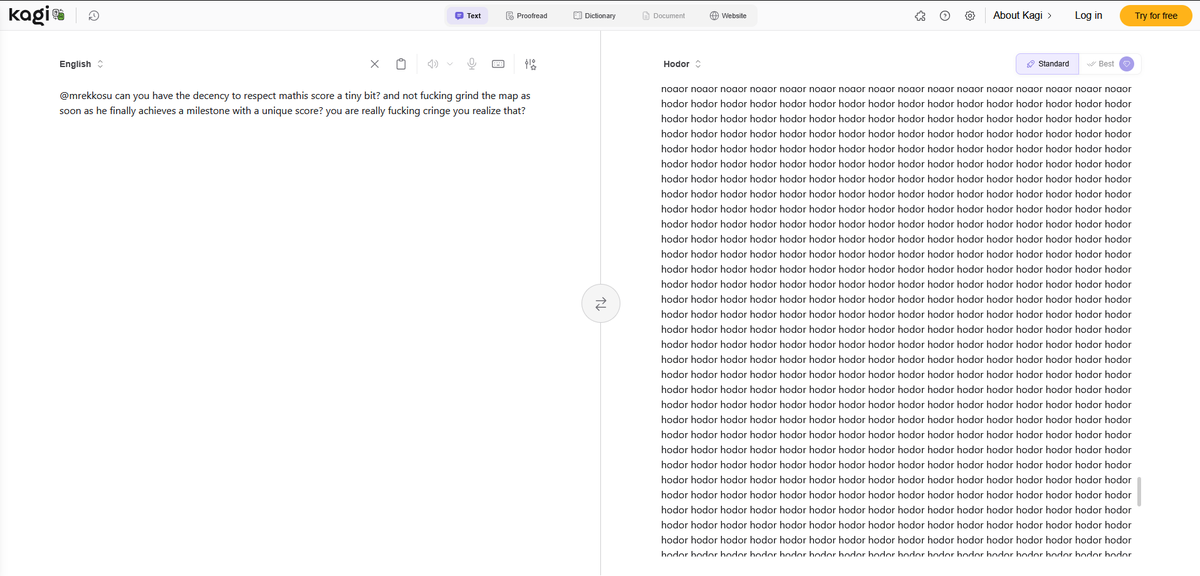Open the Kagi logo home link
The height and width of the screenshot is (576, 1200).
click(x=36, y=15)
